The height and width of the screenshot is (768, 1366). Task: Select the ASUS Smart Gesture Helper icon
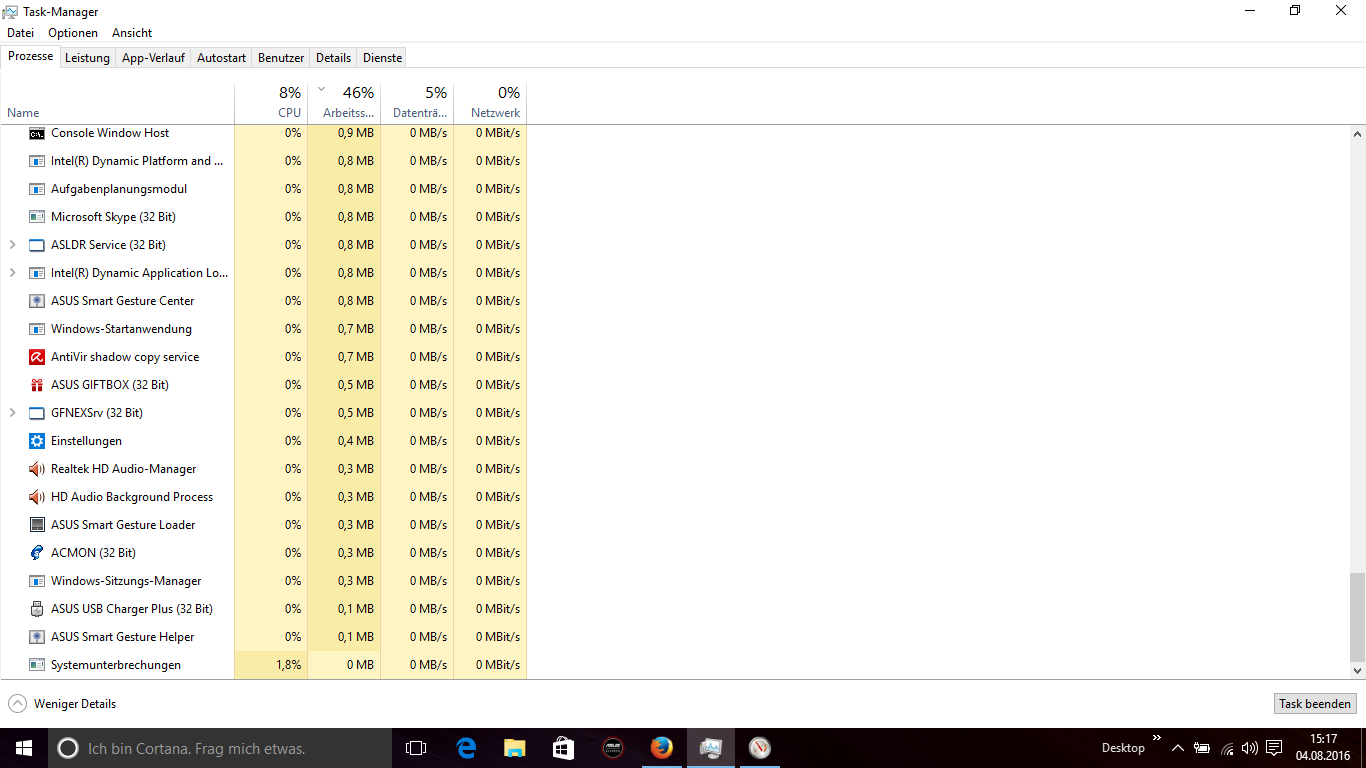tap(37, 637)
